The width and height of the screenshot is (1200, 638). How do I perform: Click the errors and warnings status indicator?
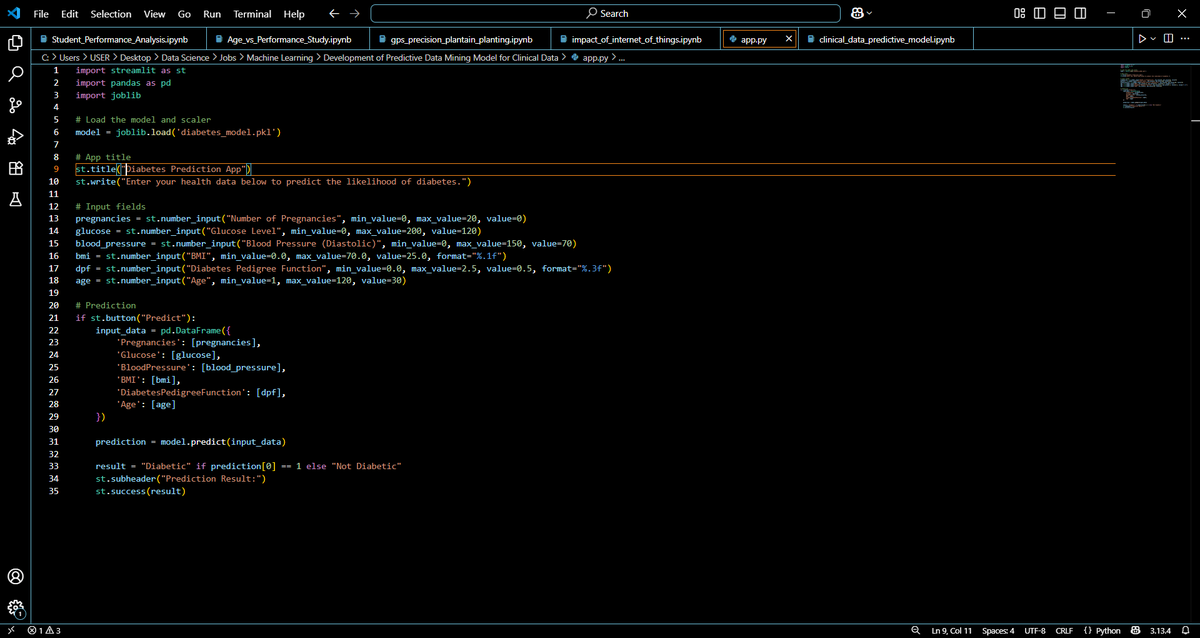(x=45, y=631)
